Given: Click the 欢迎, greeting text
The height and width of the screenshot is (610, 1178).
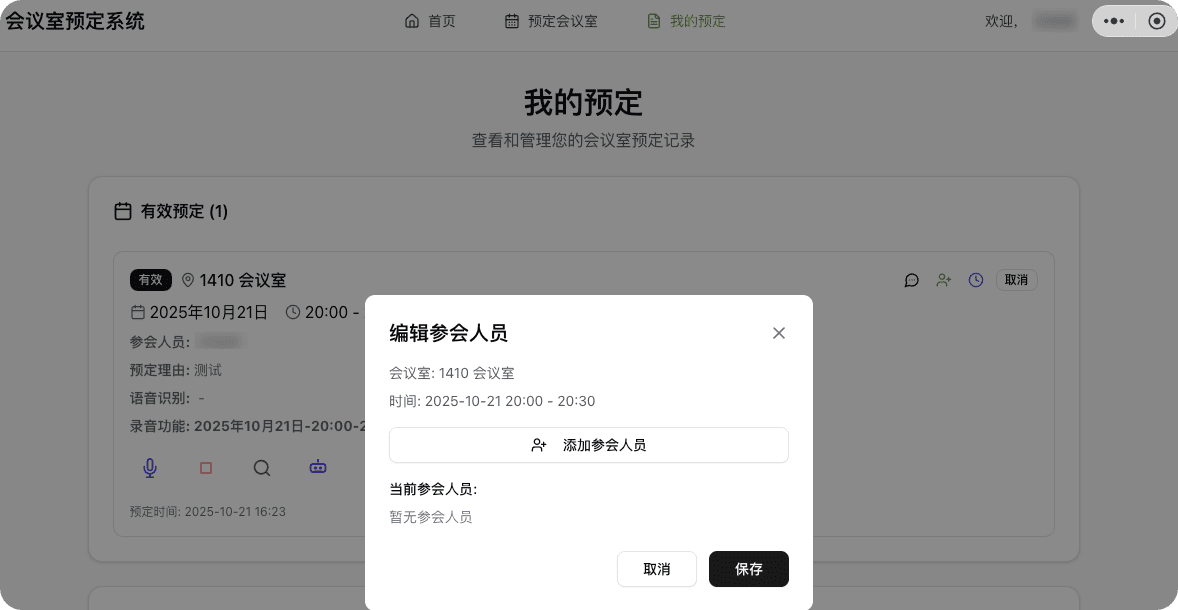Looking at the screenshot, I should 1002,21.
